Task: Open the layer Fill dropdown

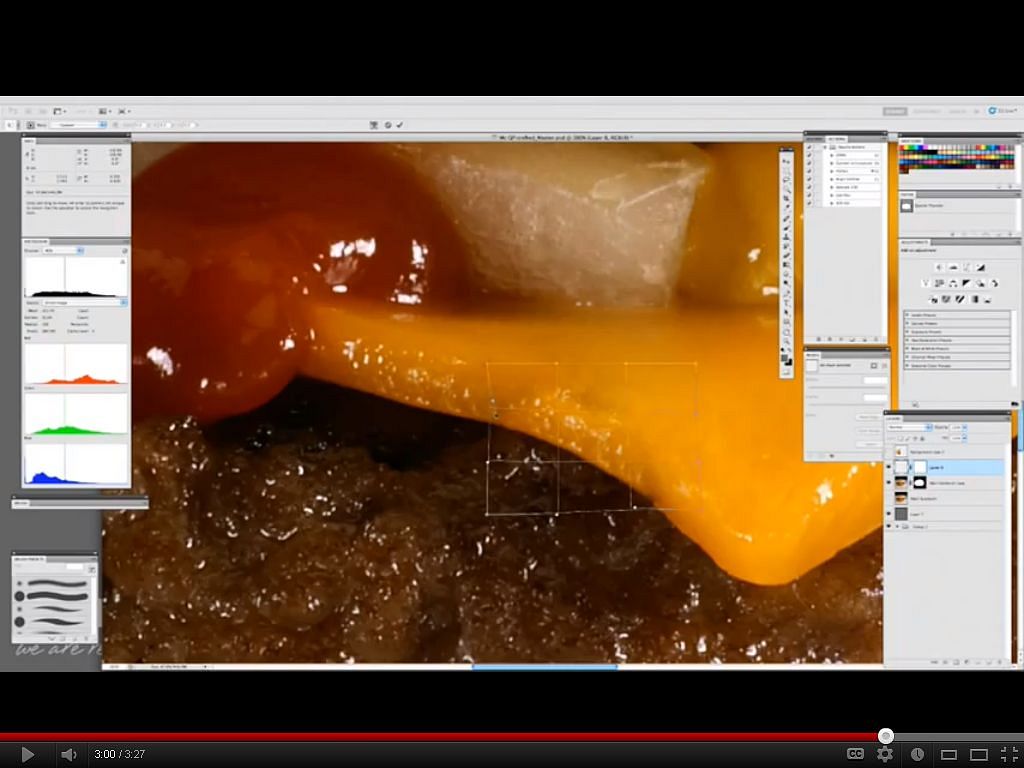Action: (x=965, y=438)
